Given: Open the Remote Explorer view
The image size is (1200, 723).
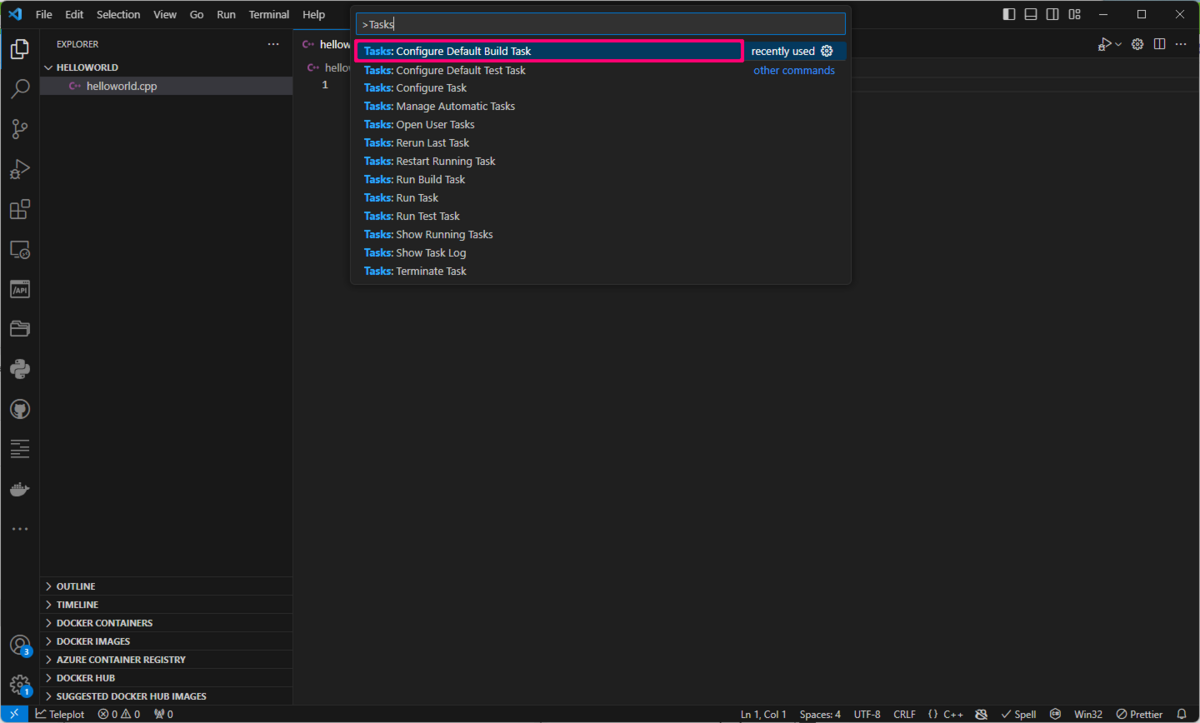Looking at the screenshot, I should point(20,249).
